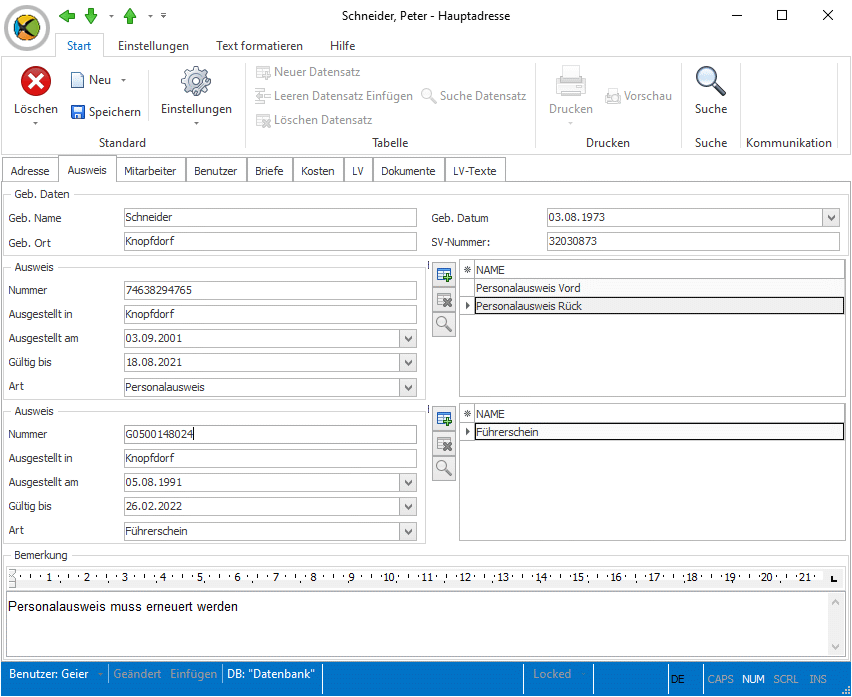Screen dimensions: 852x697
Task: Switch to the Briefe tab
Action: click(x=269, y=171)
